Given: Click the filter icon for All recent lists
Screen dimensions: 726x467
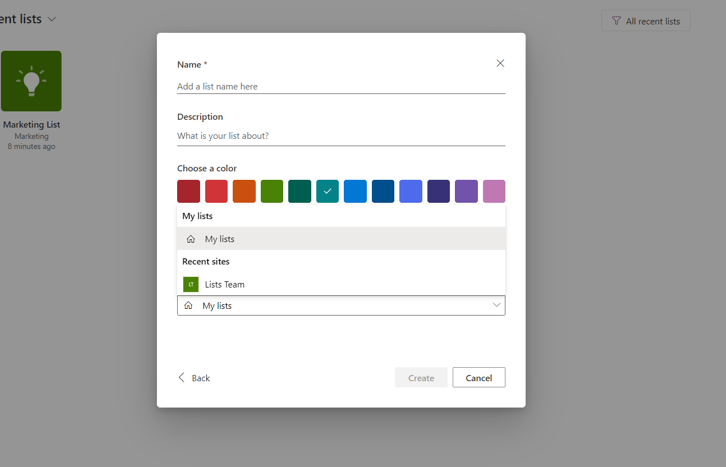Looking at the screenshot, I should 616,21.
